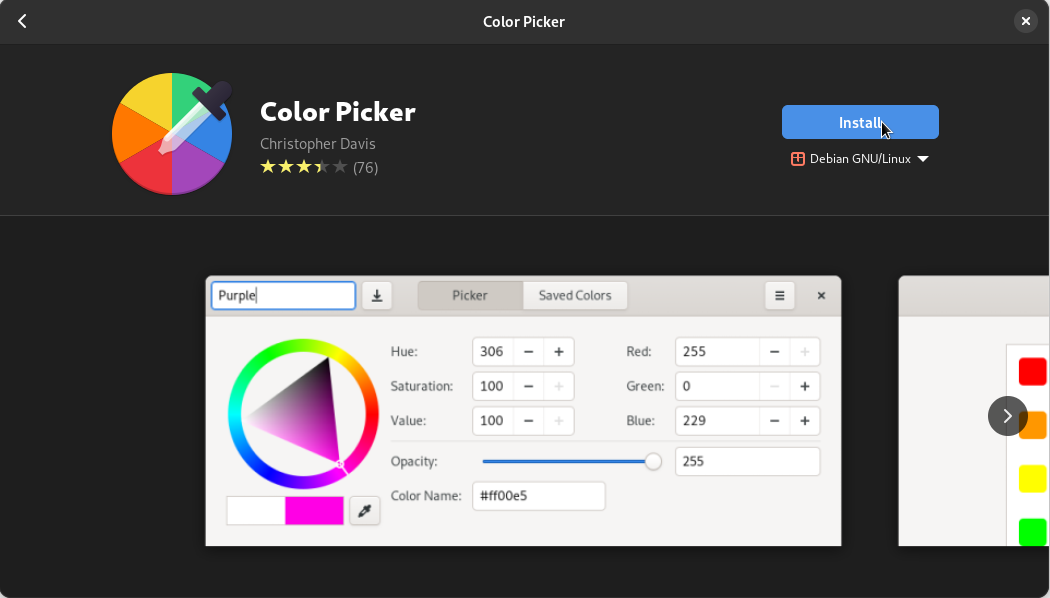Click the Color Picker app icon

[172, 133]
